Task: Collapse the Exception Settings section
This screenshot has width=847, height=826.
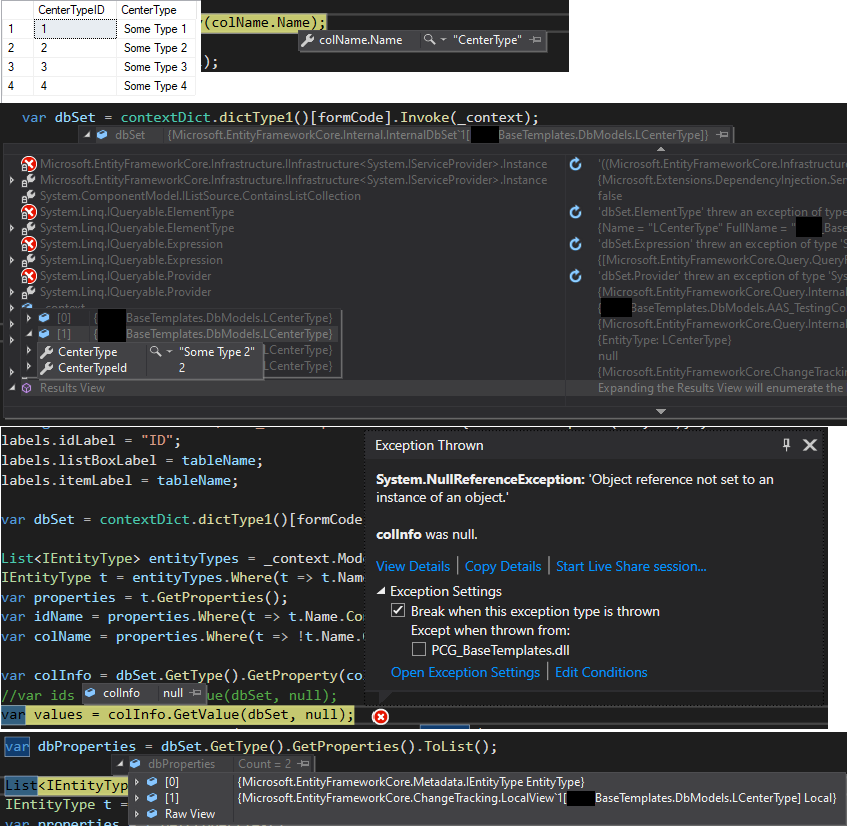Action: [381, 591]
